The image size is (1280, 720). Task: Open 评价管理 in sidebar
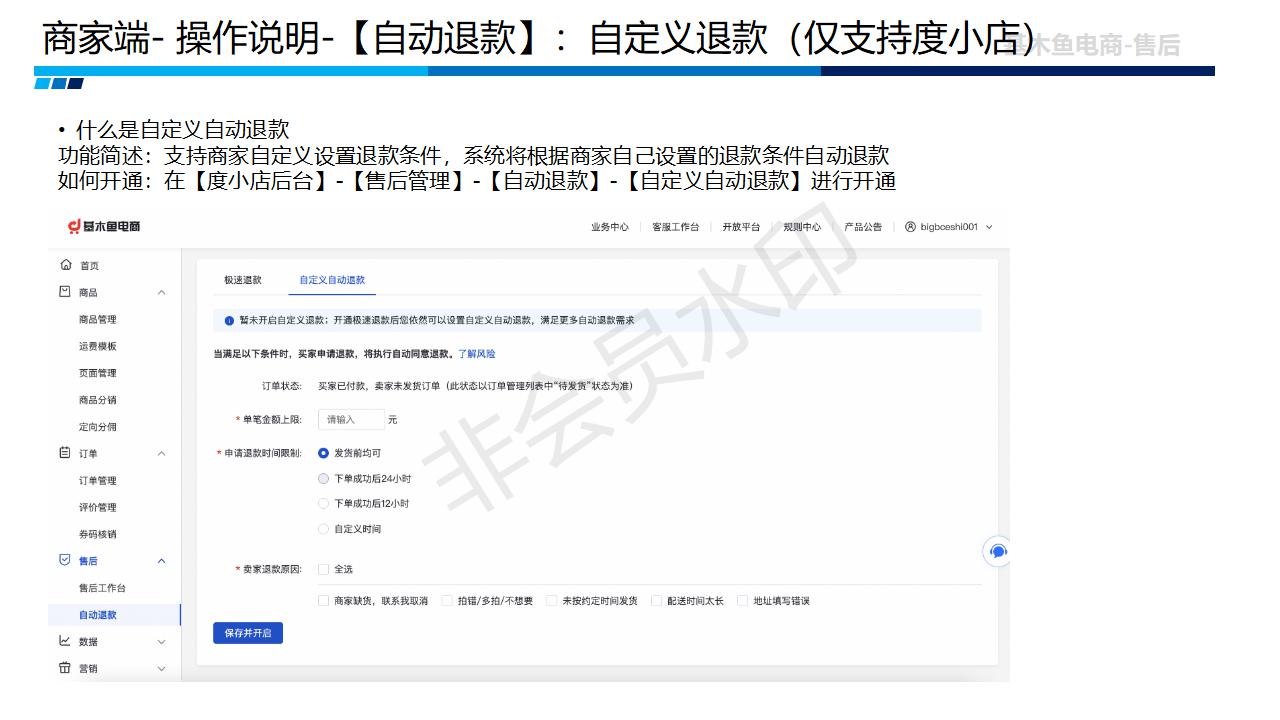98,508
